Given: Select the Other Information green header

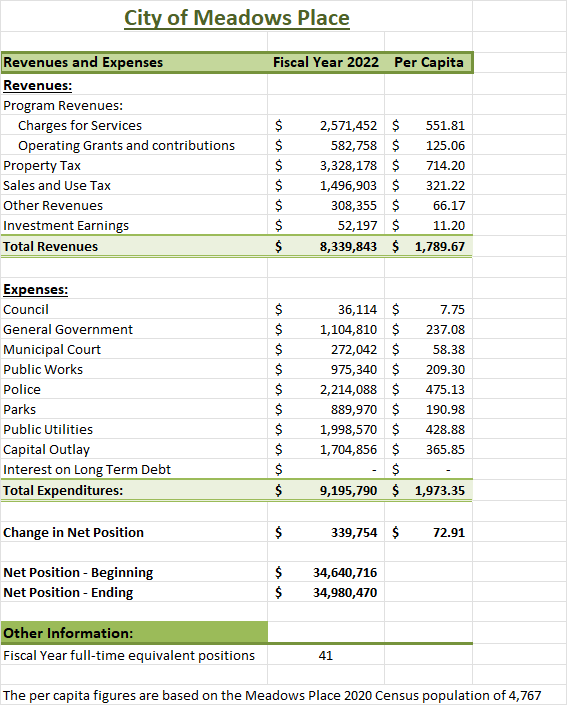Looking at the screenshot, I should [x=134, y=633].
